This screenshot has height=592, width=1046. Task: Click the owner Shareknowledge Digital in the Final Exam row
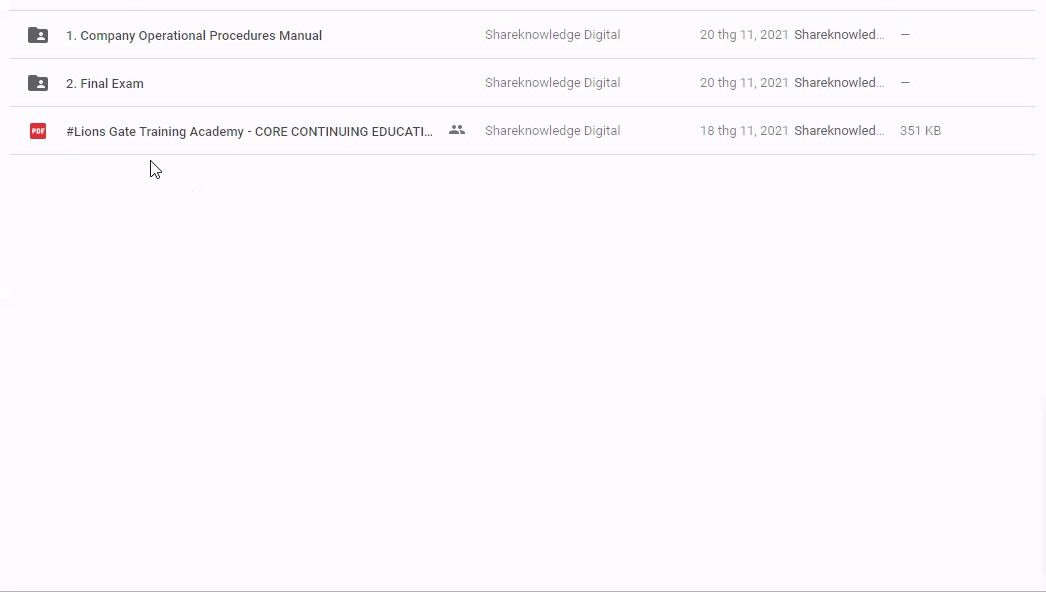point(552,83)
